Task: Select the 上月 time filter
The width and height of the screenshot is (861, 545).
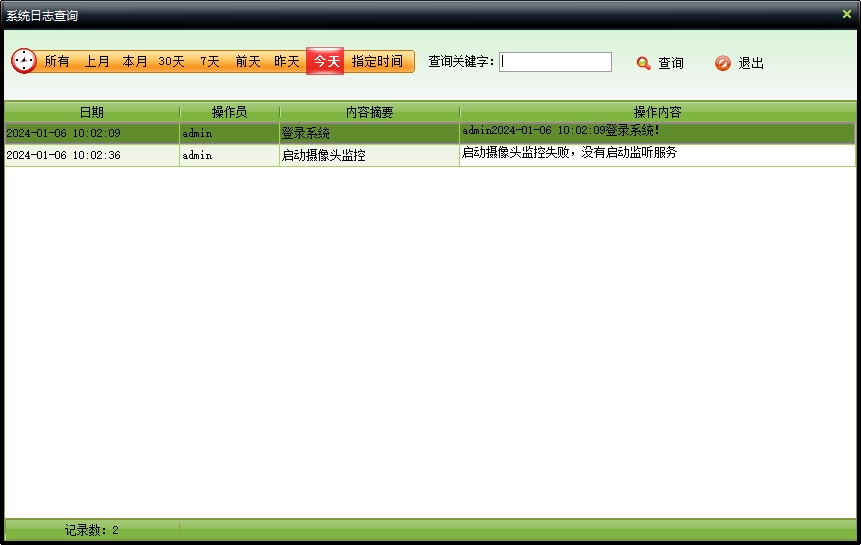Action: coord(97,62)
